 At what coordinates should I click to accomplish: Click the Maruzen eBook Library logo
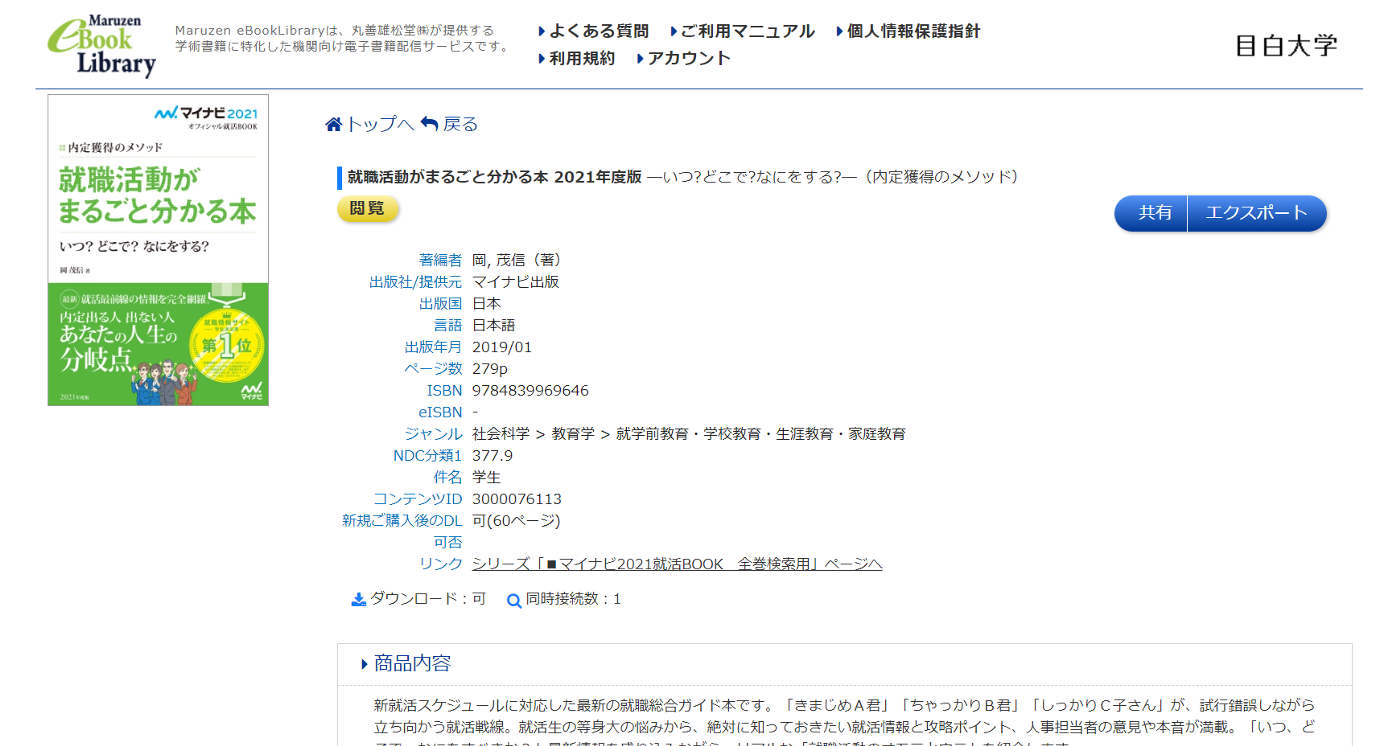(101, 46)
